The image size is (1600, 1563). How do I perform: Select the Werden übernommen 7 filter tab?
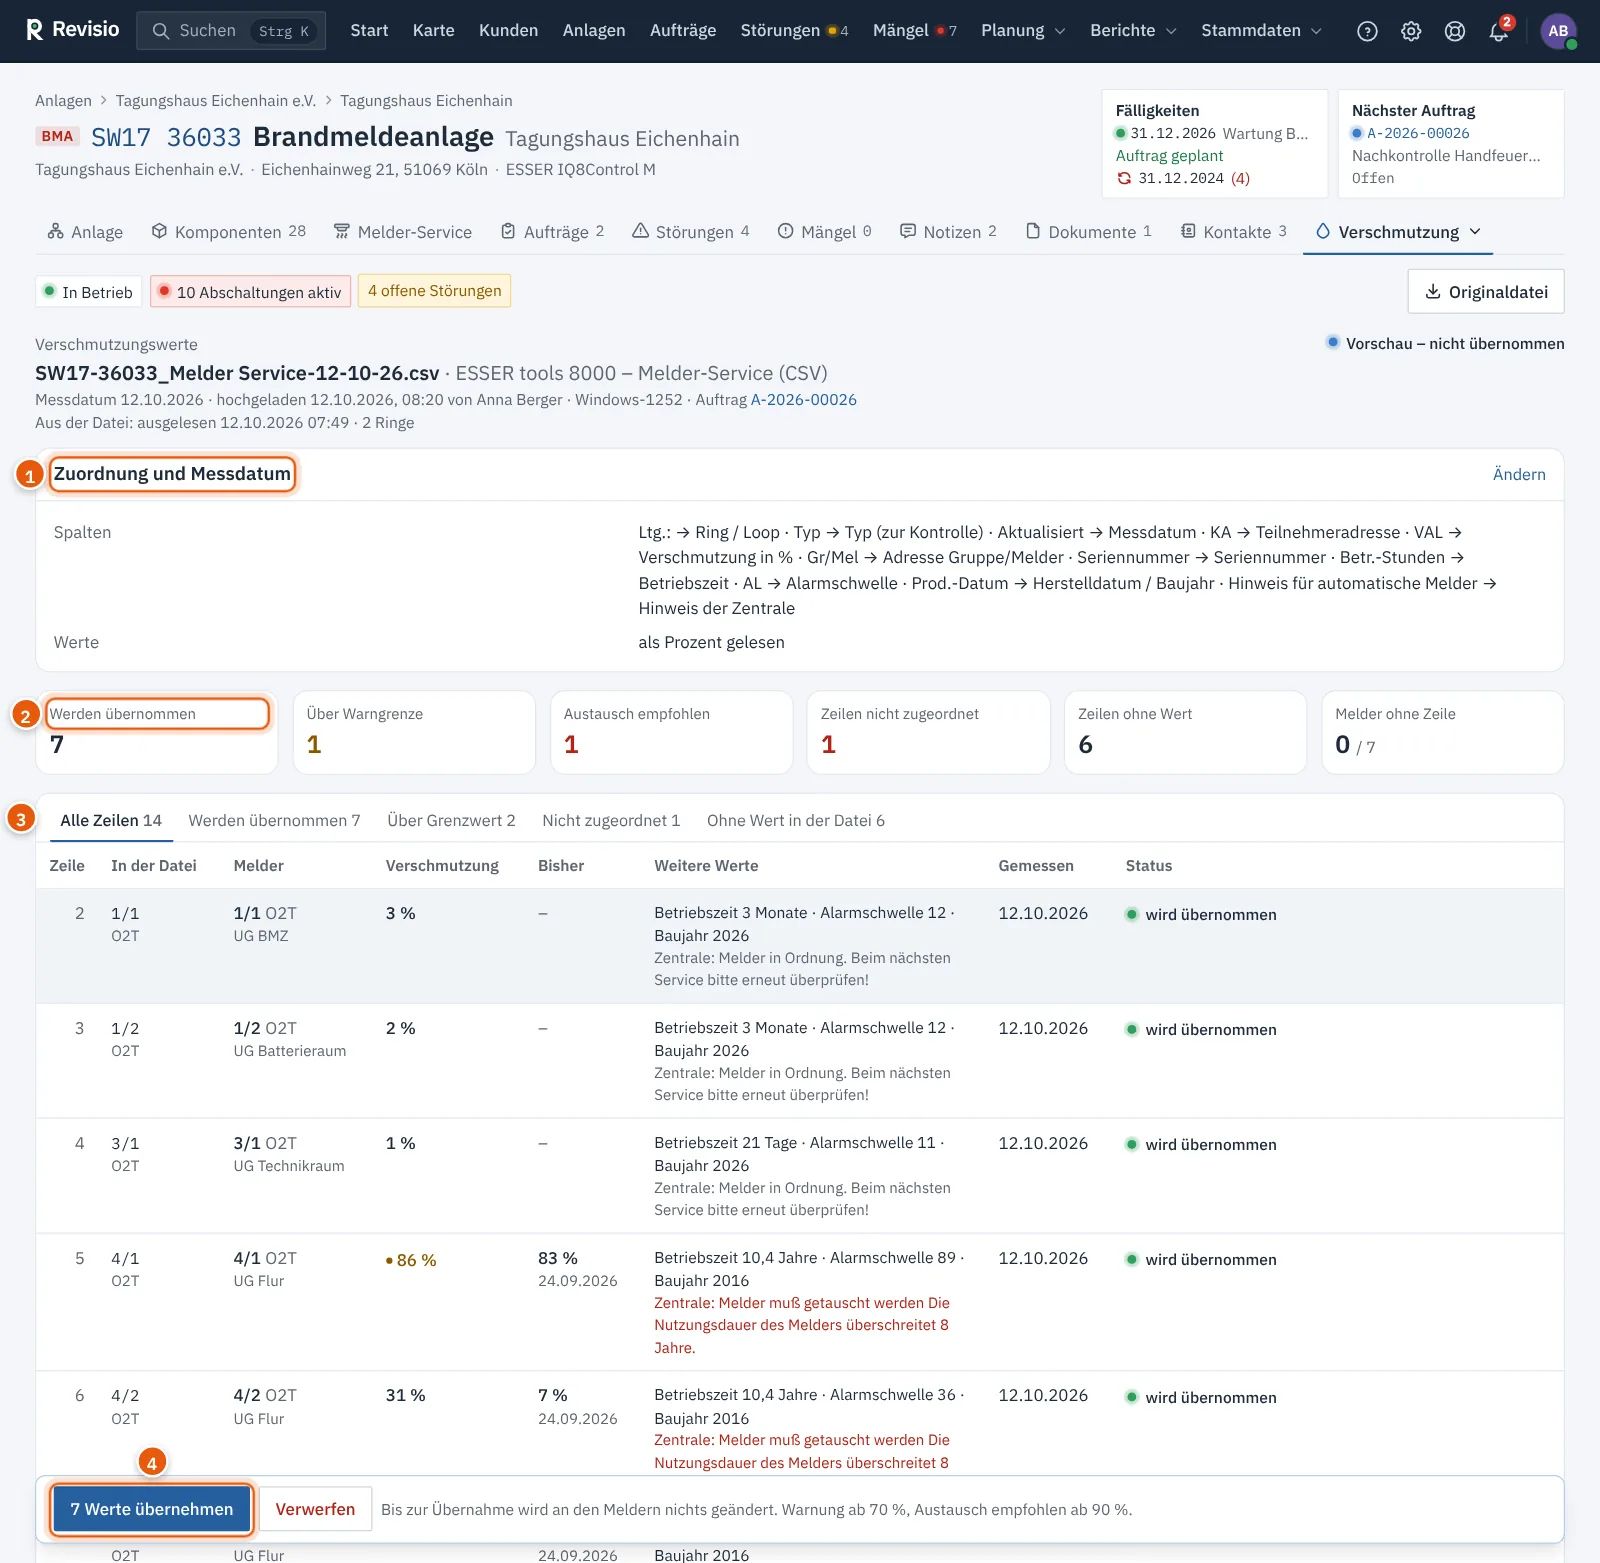coord(274,820)
